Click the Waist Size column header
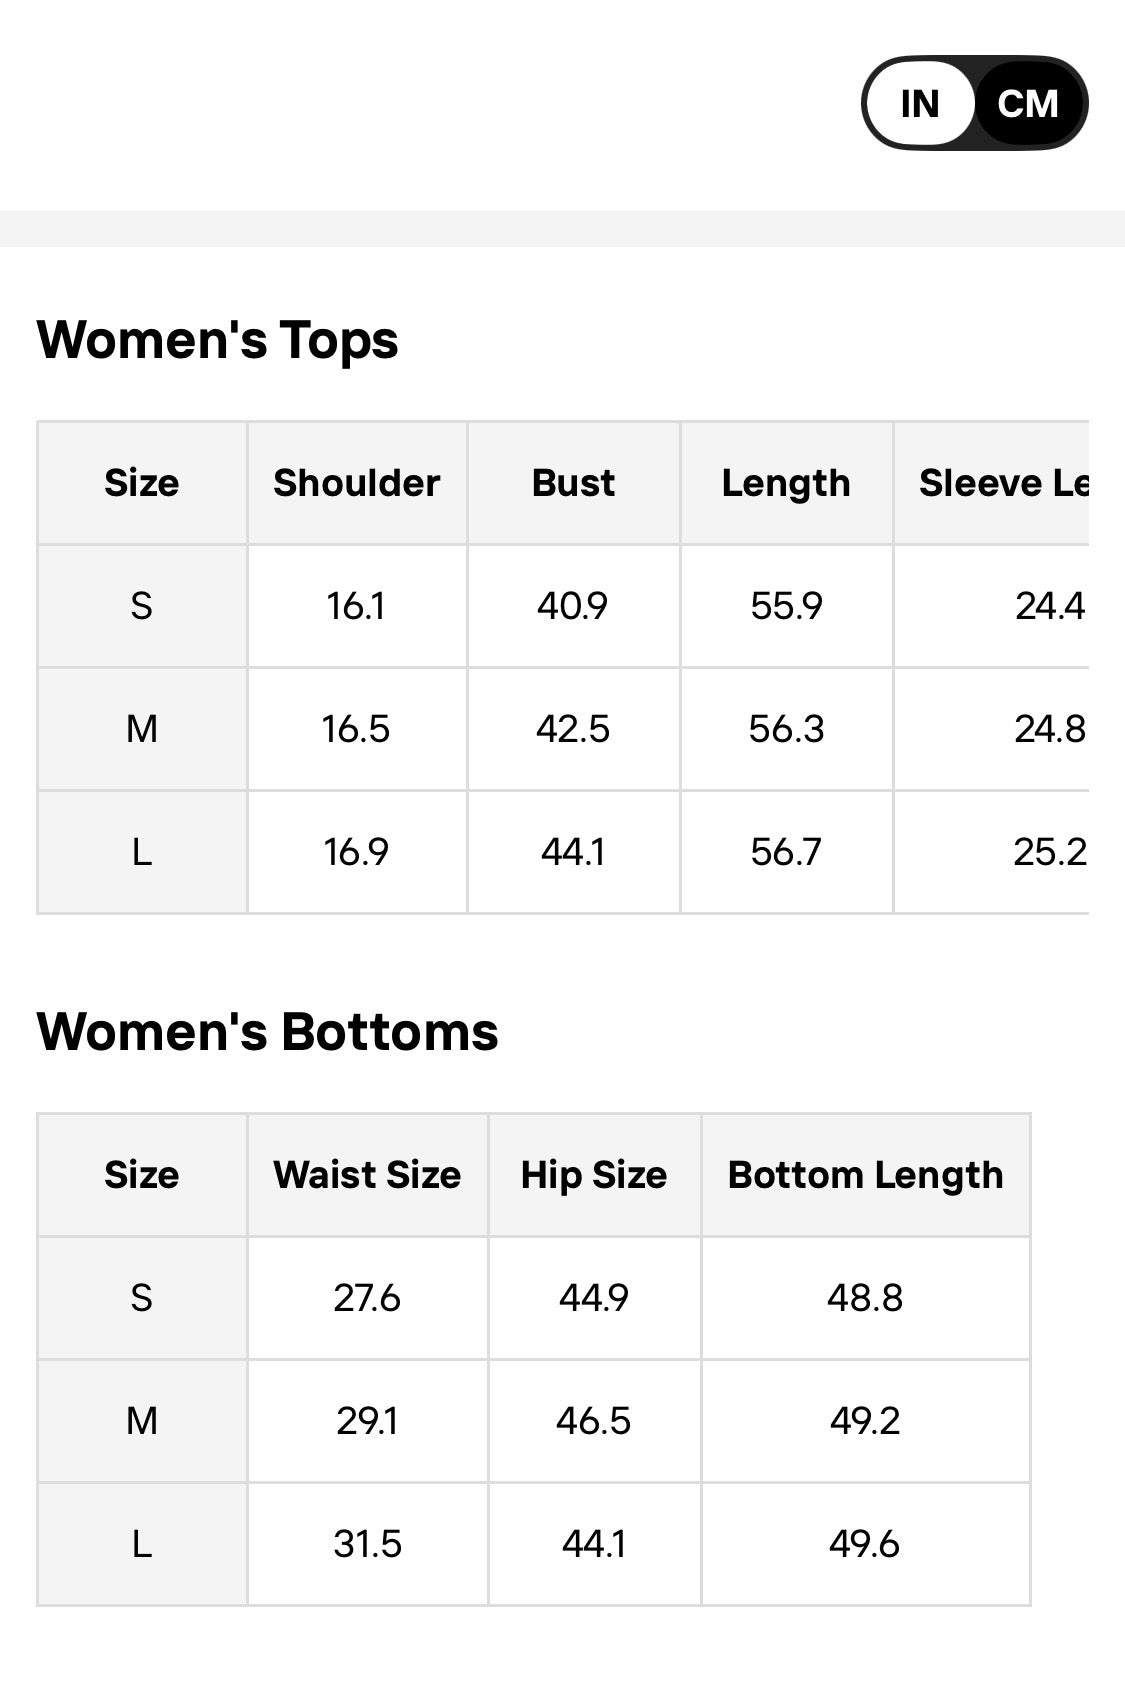The height and width of the screenshot is (1682, 1125). 367,1175
